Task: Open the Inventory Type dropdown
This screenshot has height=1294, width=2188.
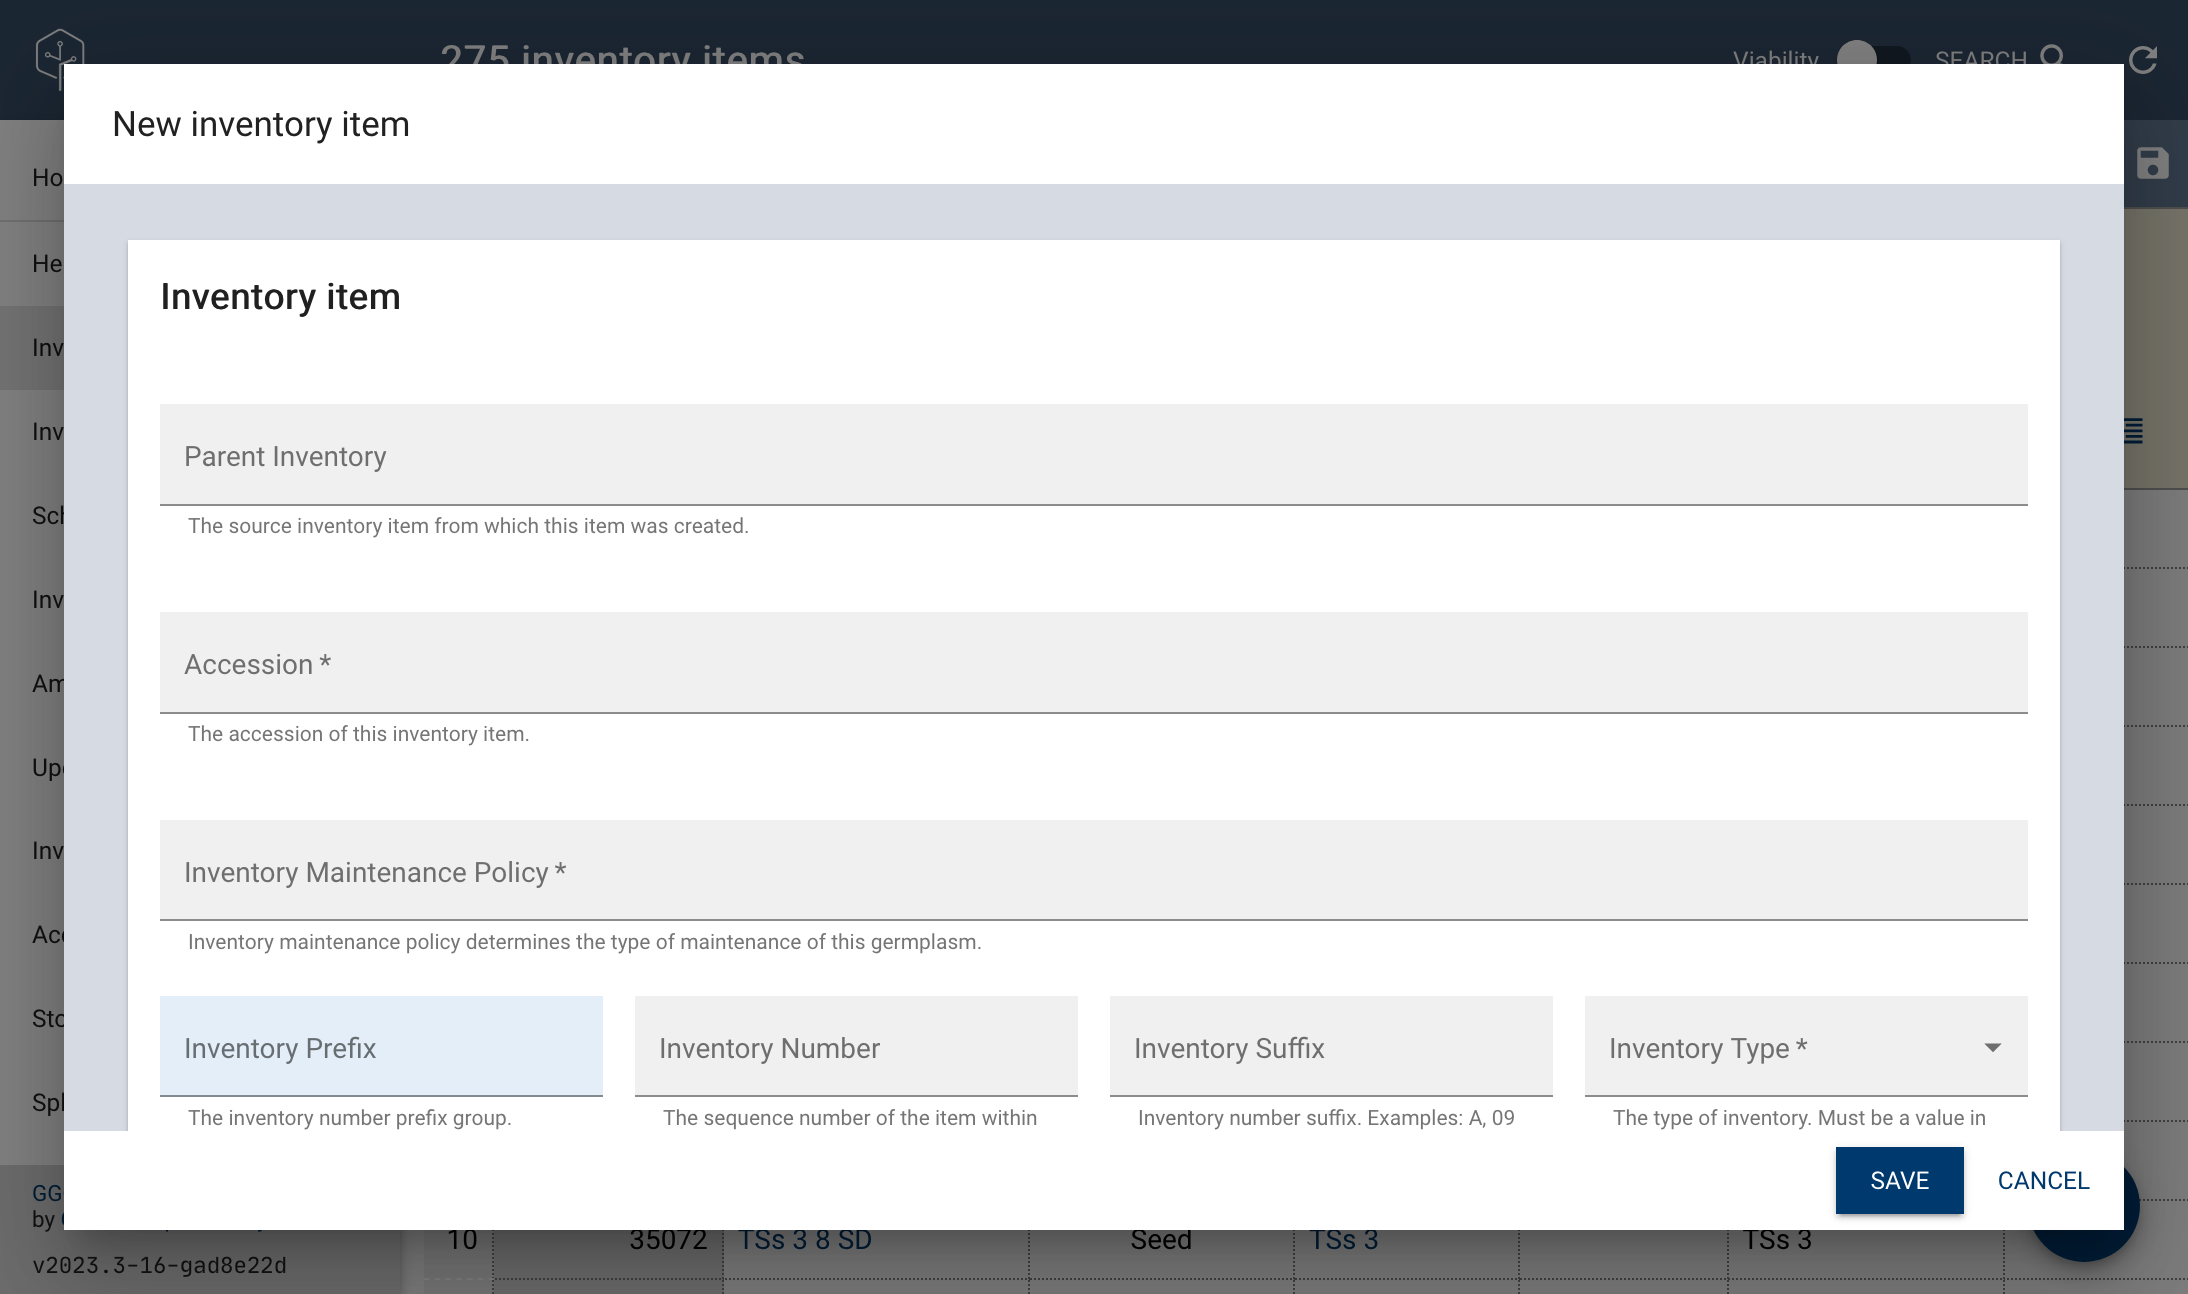Action: point(1806,1046)
